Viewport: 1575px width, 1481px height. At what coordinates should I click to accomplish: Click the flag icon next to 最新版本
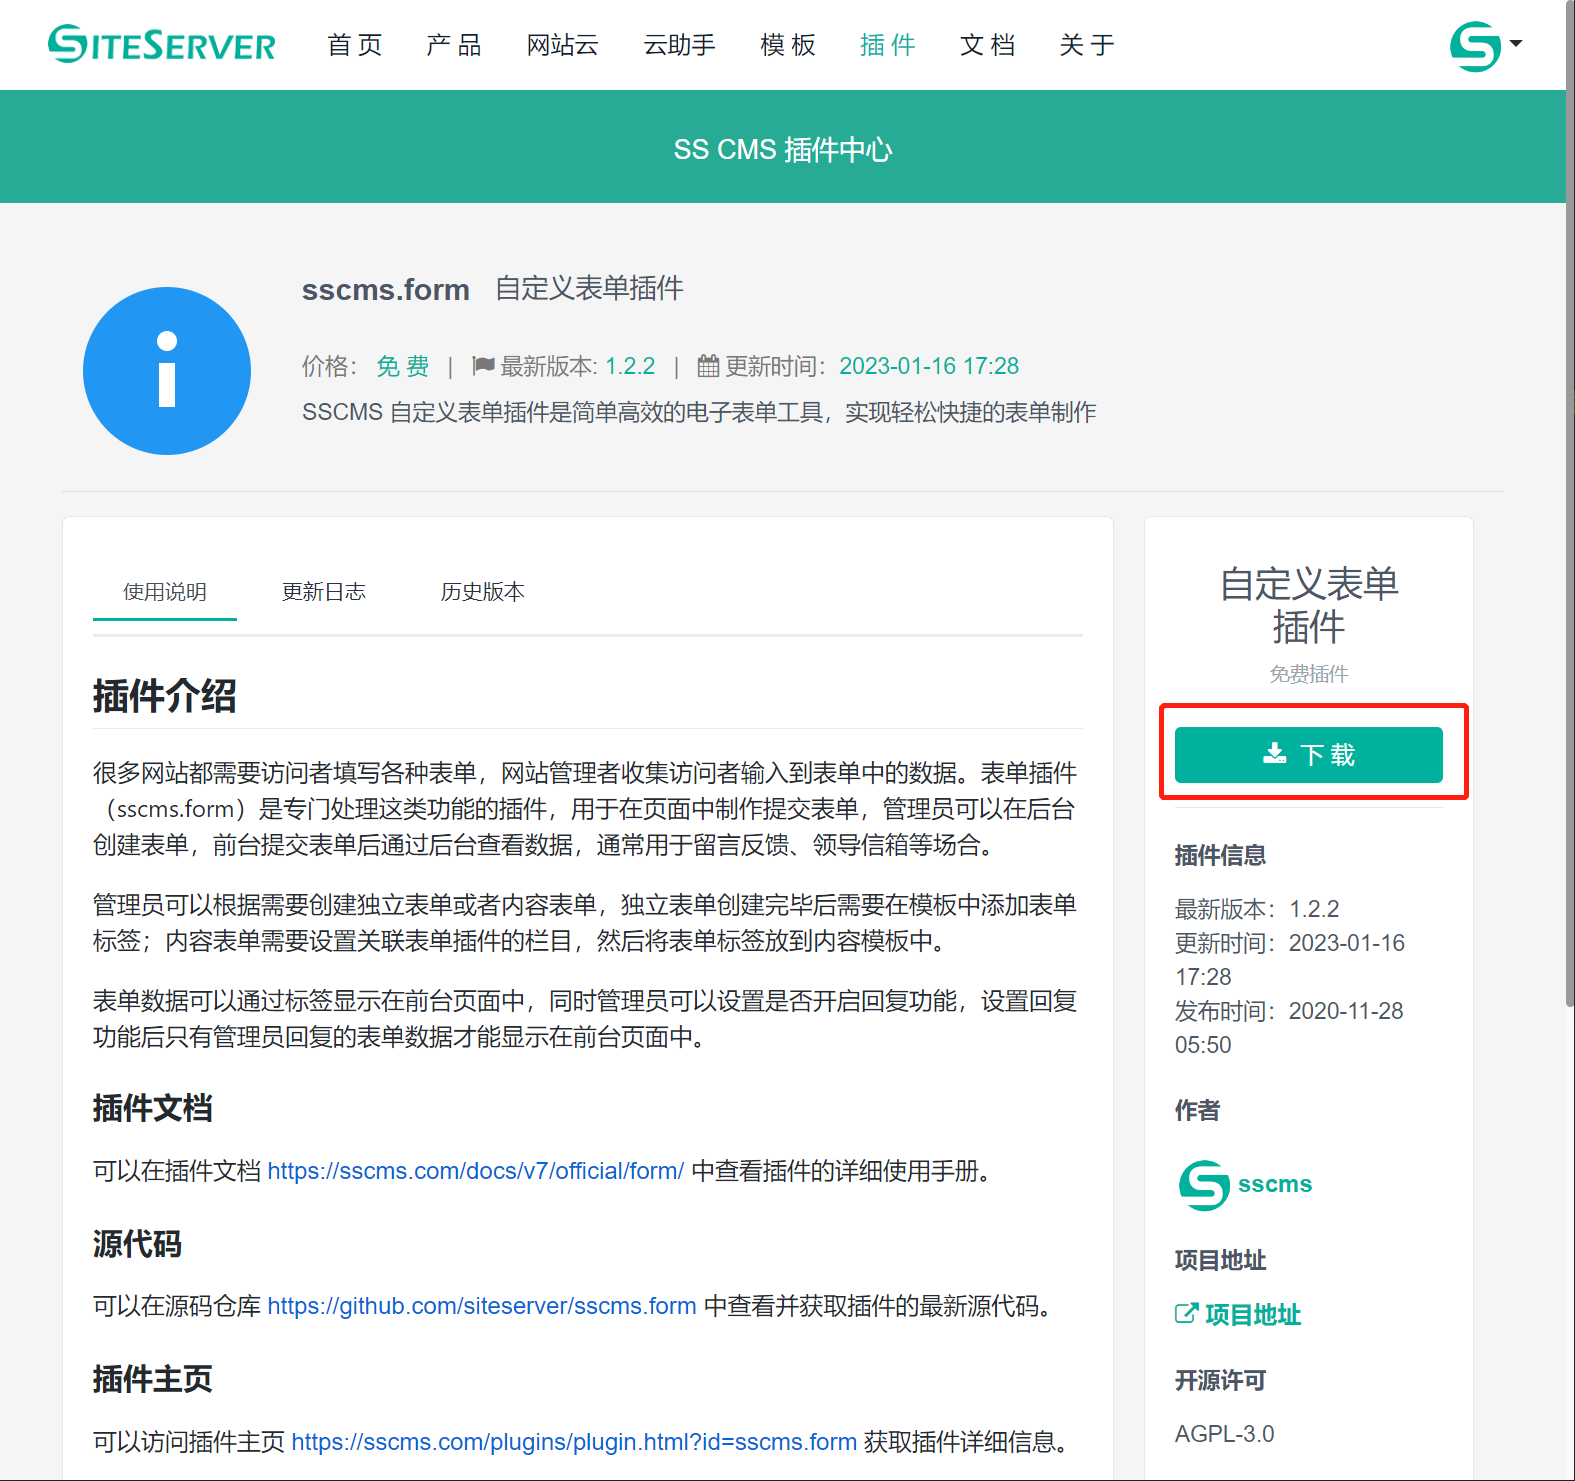tap(483, 366)
